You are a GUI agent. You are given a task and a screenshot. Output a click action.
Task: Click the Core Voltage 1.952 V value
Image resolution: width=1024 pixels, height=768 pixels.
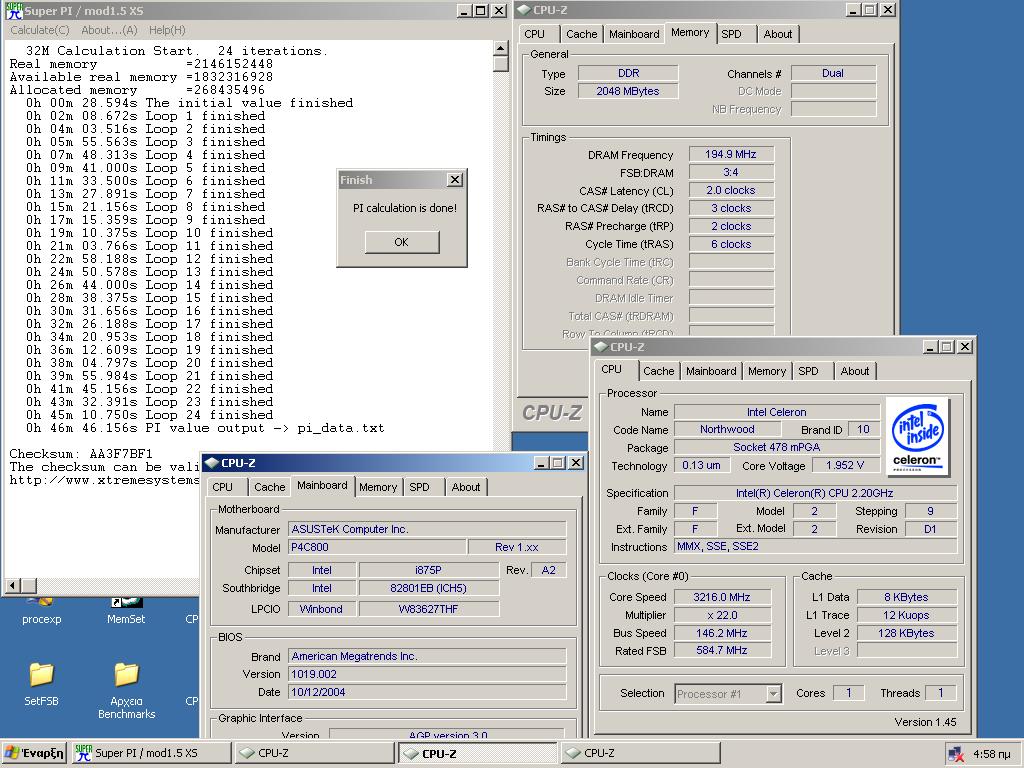pos(845,465)
